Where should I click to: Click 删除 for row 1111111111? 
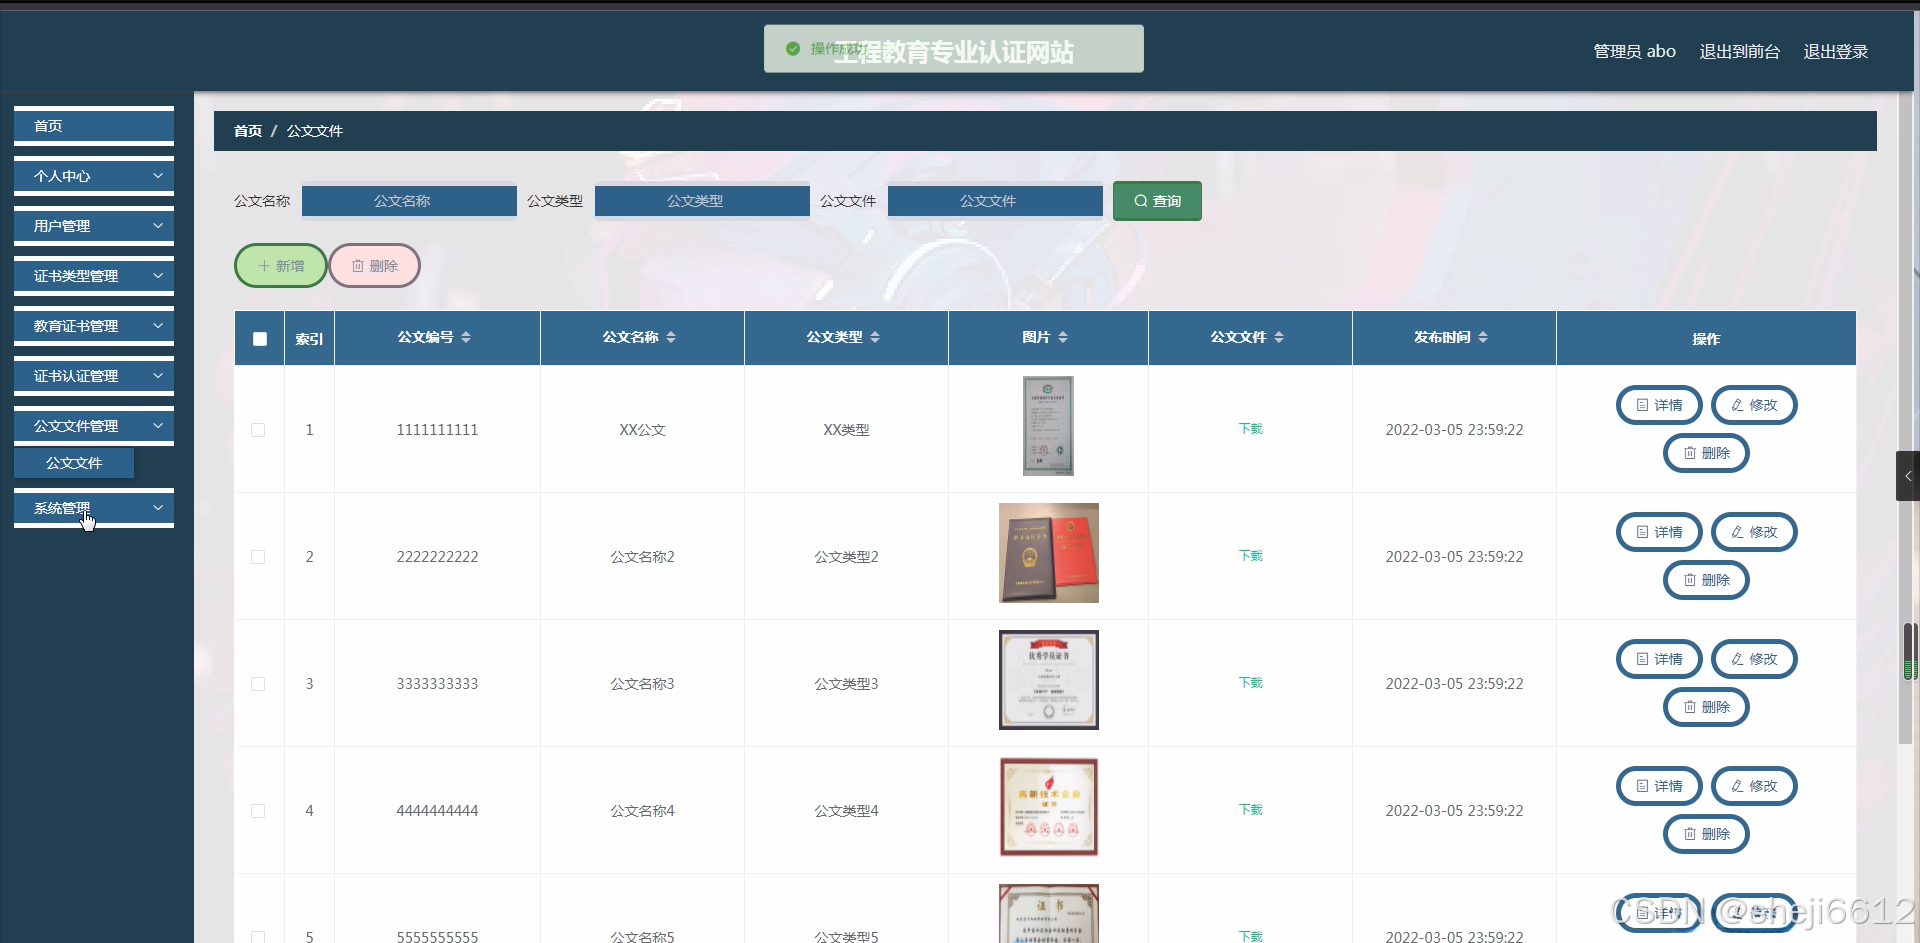coord(1706,453)
